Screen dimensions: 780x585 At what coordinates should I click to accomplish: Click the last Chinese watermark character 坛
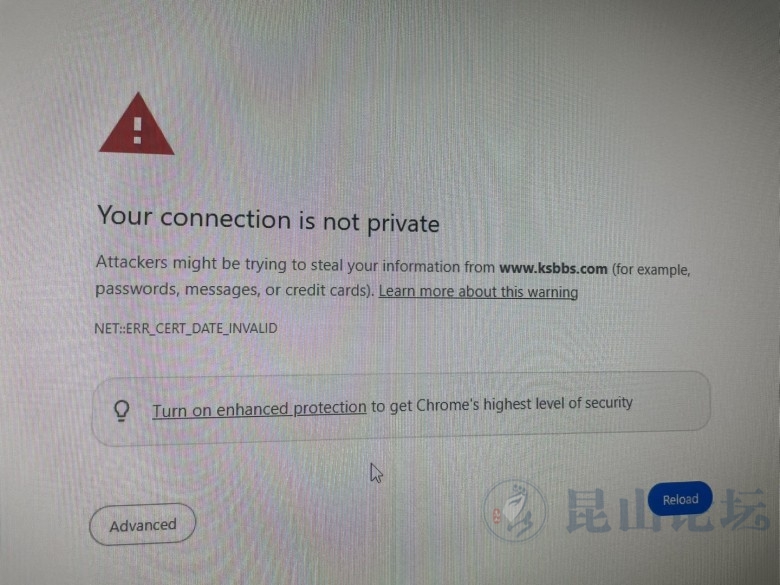coord(747,509)
